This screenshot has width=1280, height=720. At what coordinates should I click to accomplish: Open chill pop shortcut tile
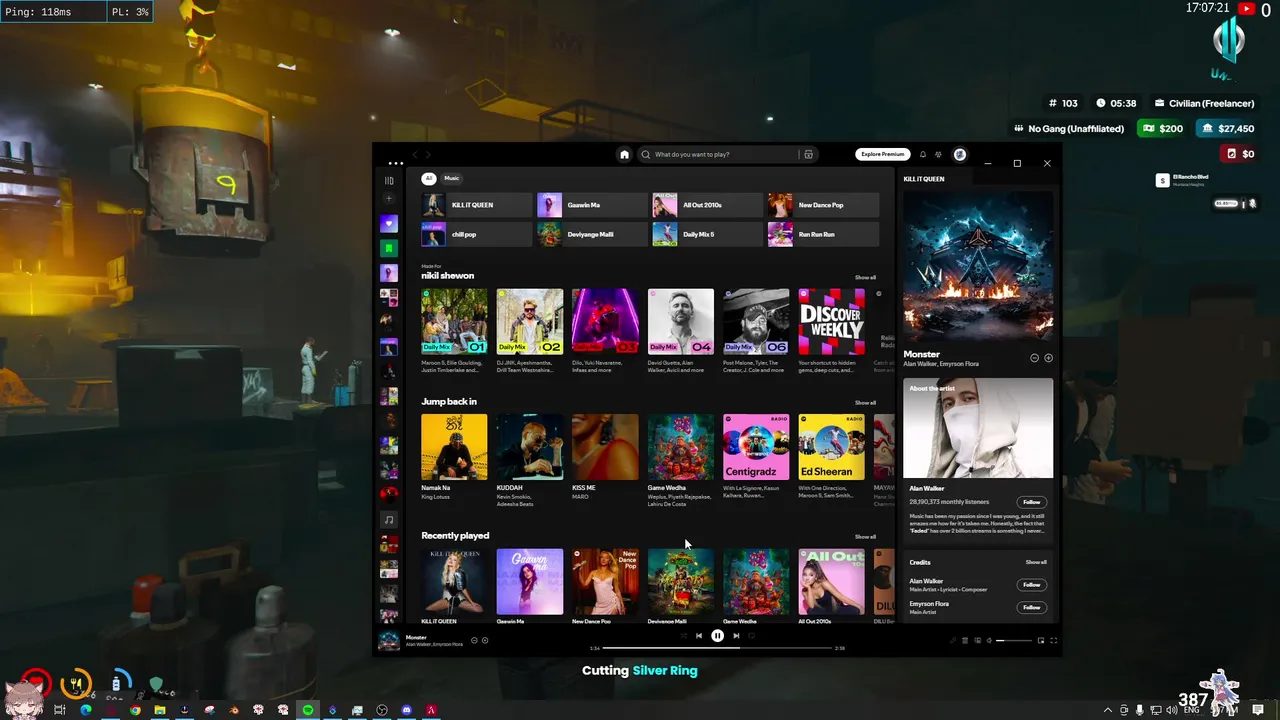click(476, 234)
